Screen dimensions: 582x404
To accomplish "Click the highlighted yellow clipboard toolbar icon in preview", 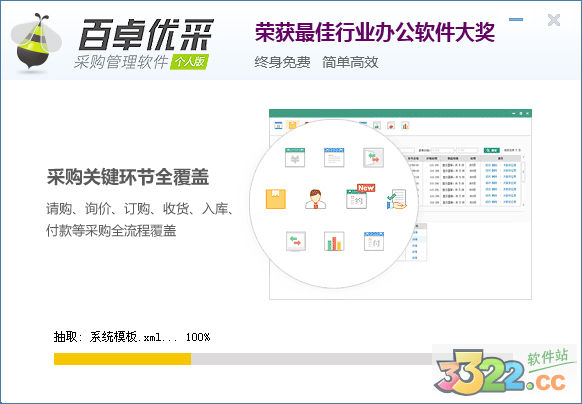I will coord(292,125).
